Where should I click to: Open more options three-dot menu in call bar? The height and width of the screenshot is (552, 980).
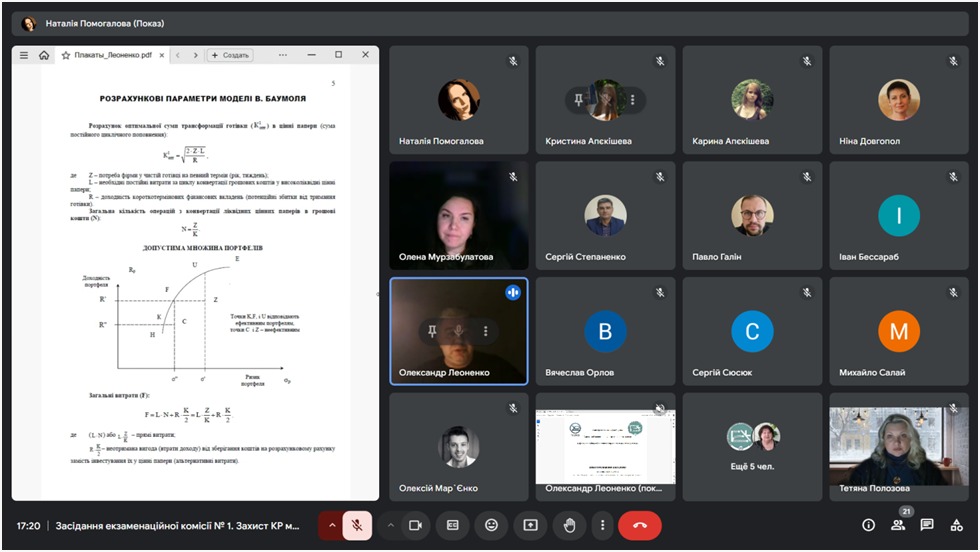(x=601, y=525)
